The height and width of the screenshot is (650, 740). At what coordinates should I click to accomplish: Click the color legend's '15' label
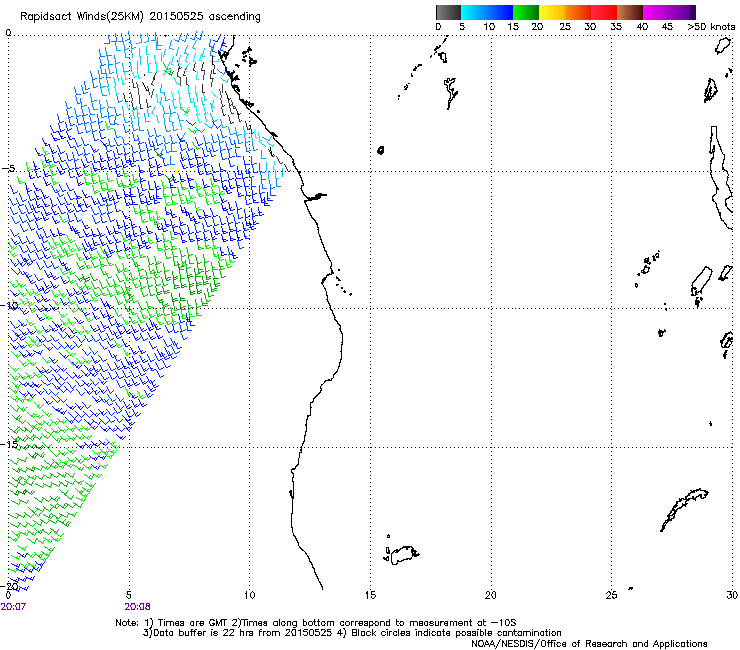tap(513, 27)
